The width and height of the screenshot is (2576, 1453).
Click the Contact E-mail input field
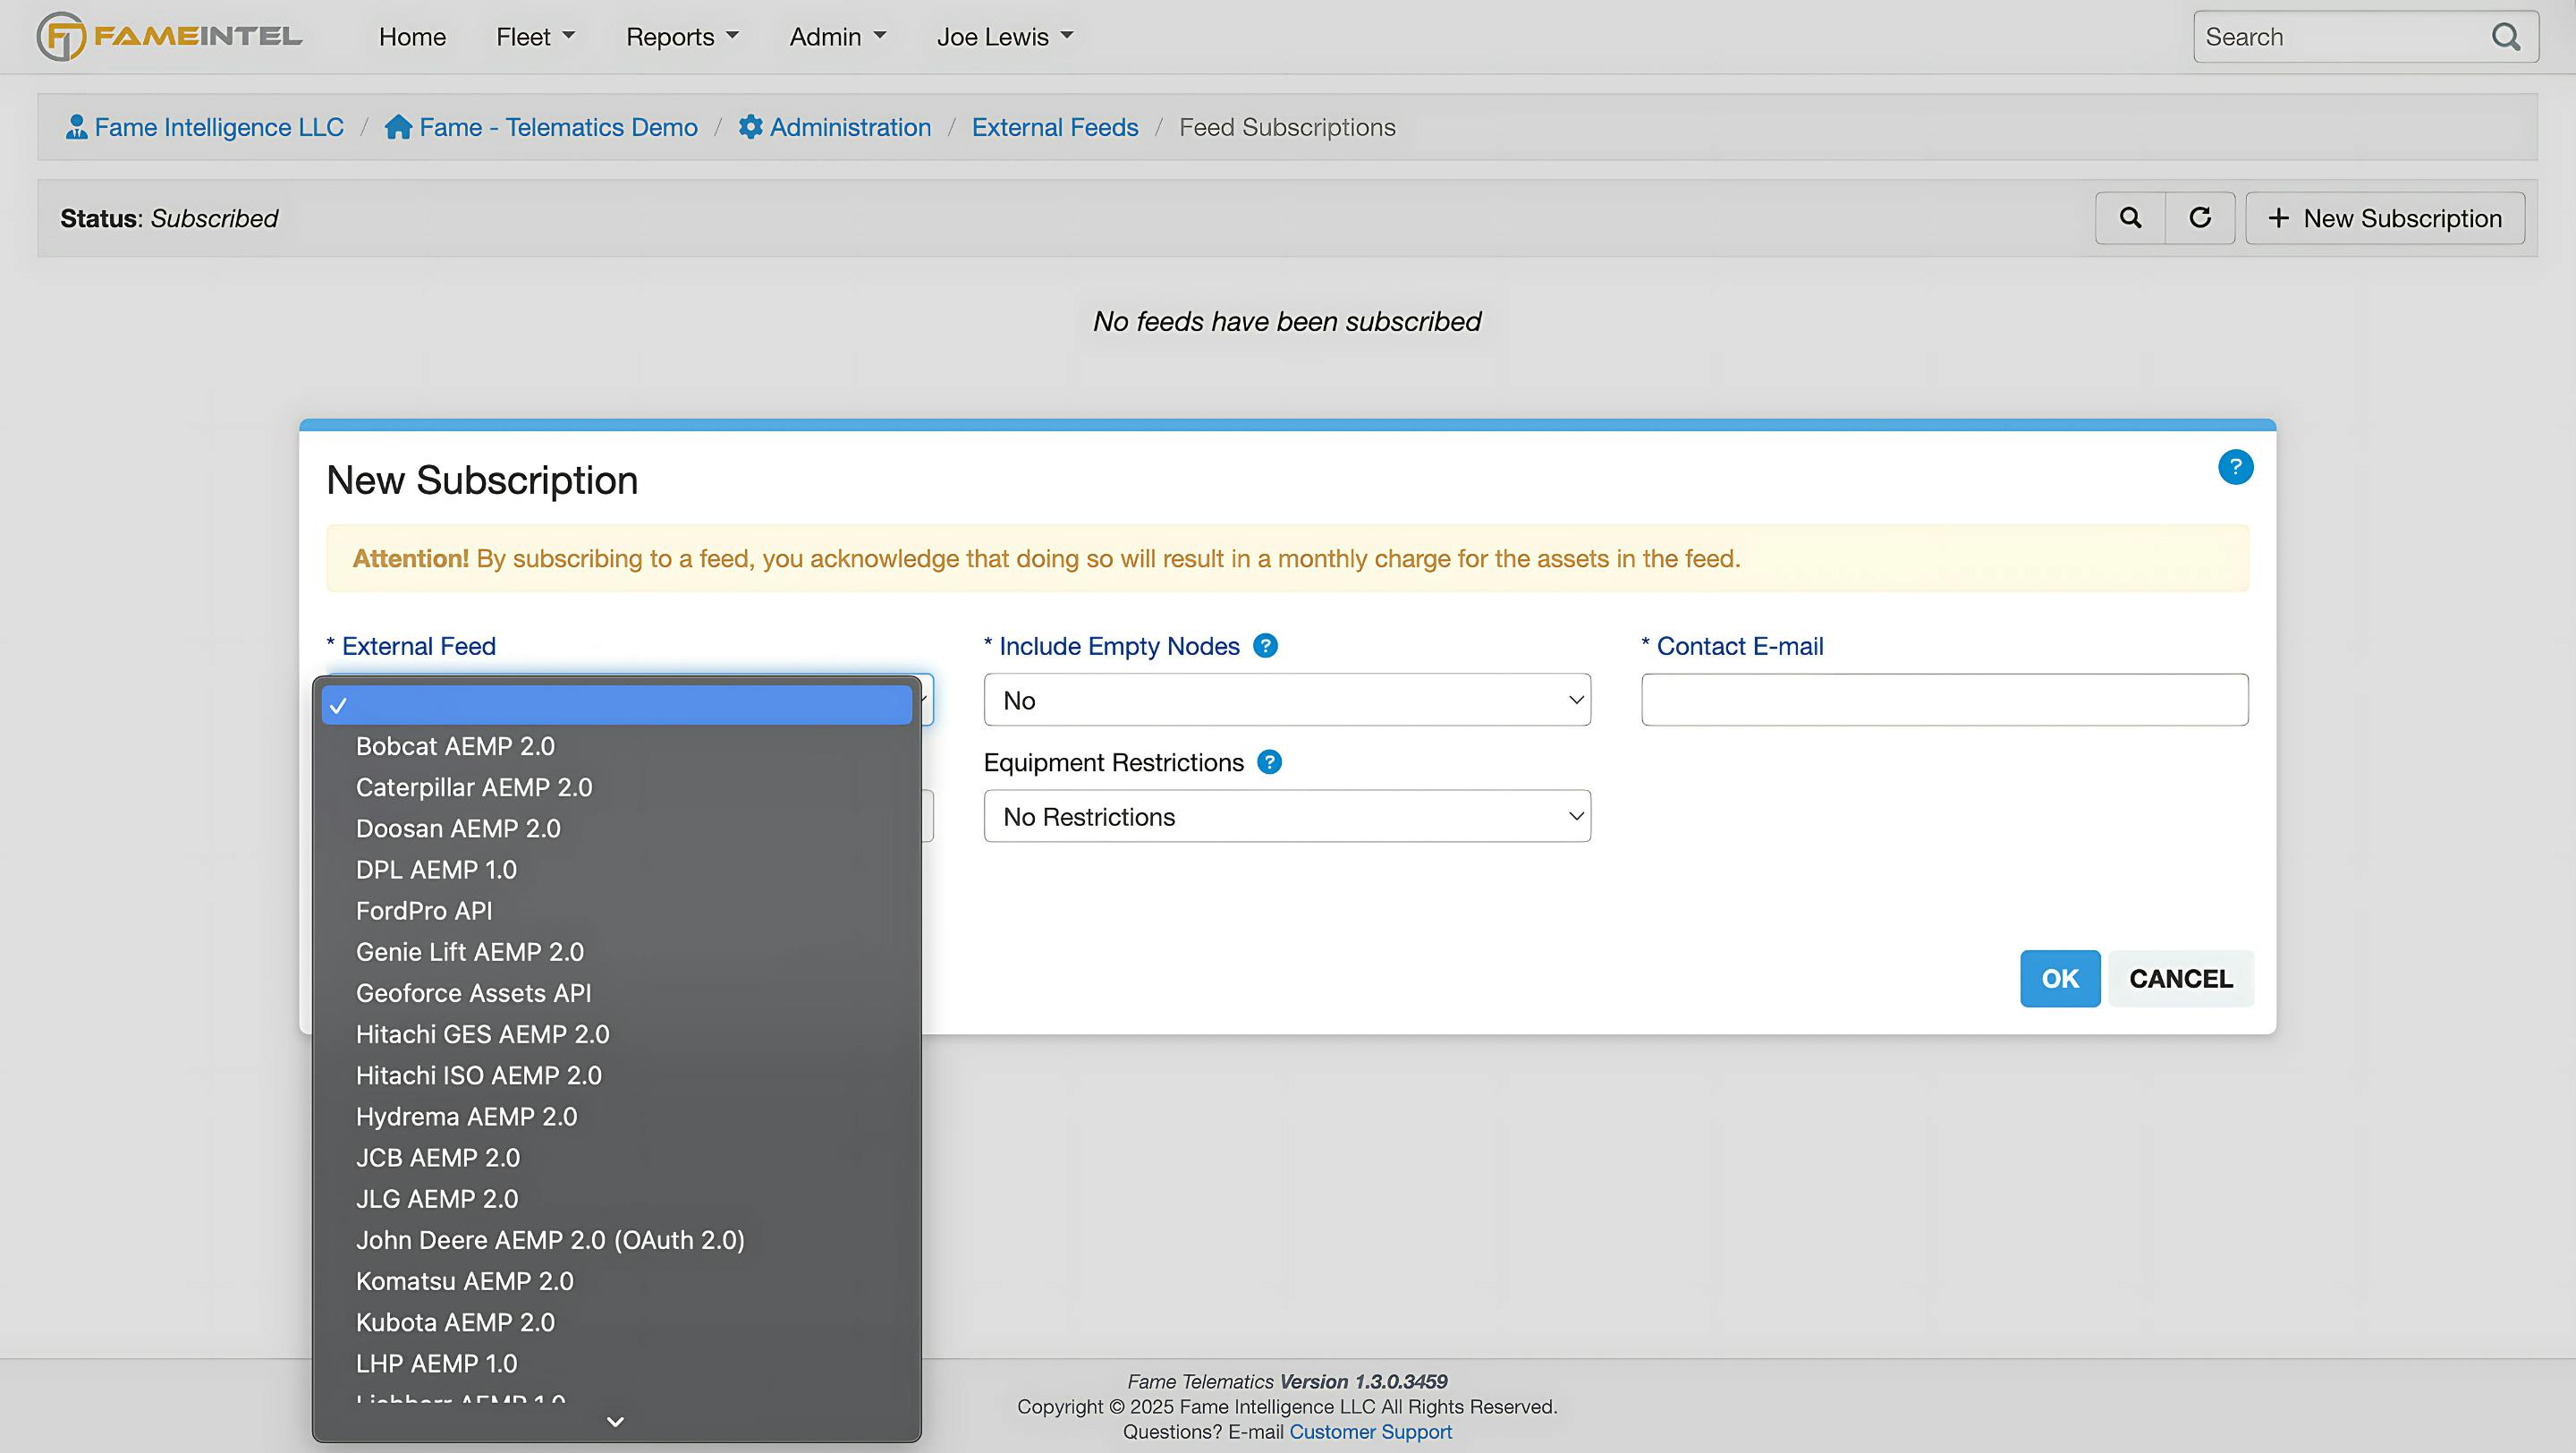point(1944,700)
